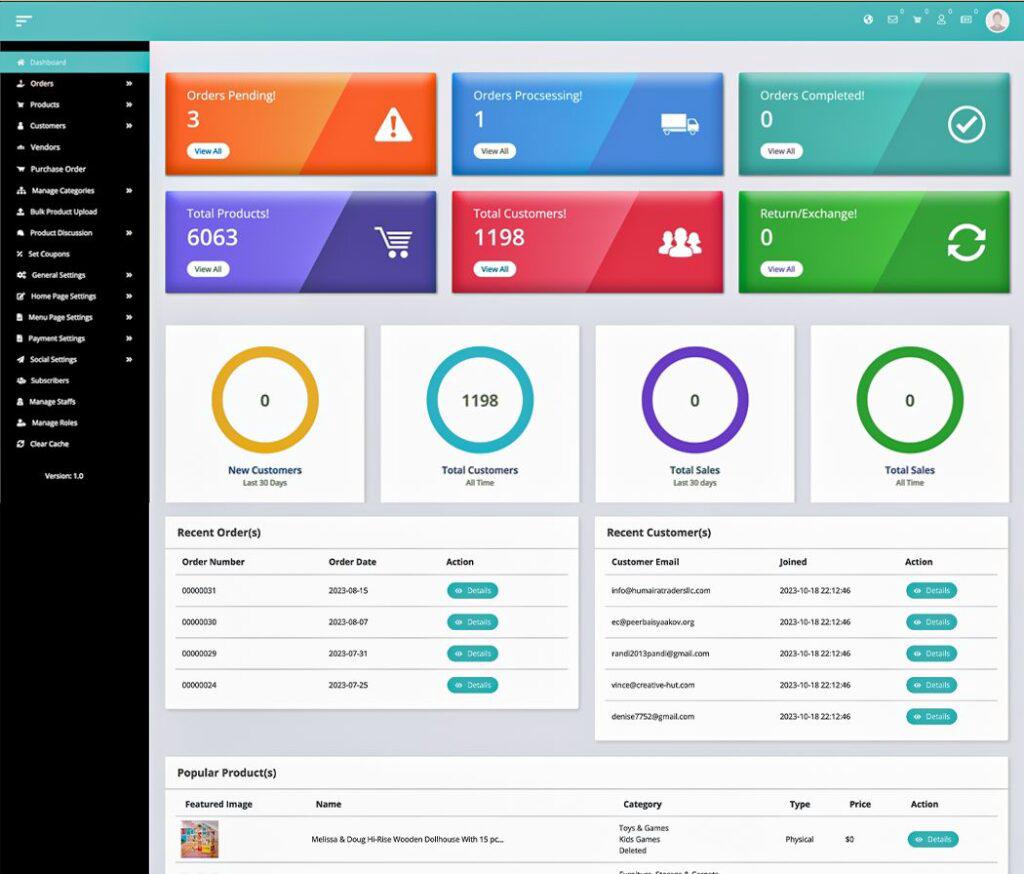Image resolution: width=1024 pixels, height=874 pixels.
Task: Expand the Manage Categories sidebar submenu
Action: click(128, 190)
